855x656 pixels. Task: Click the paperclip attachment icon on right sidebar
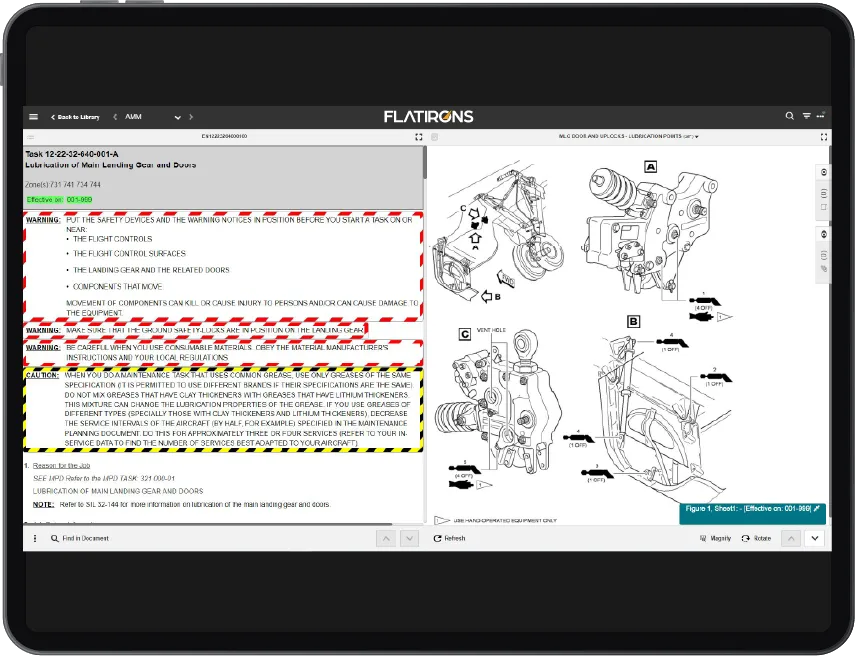[824, 269]
